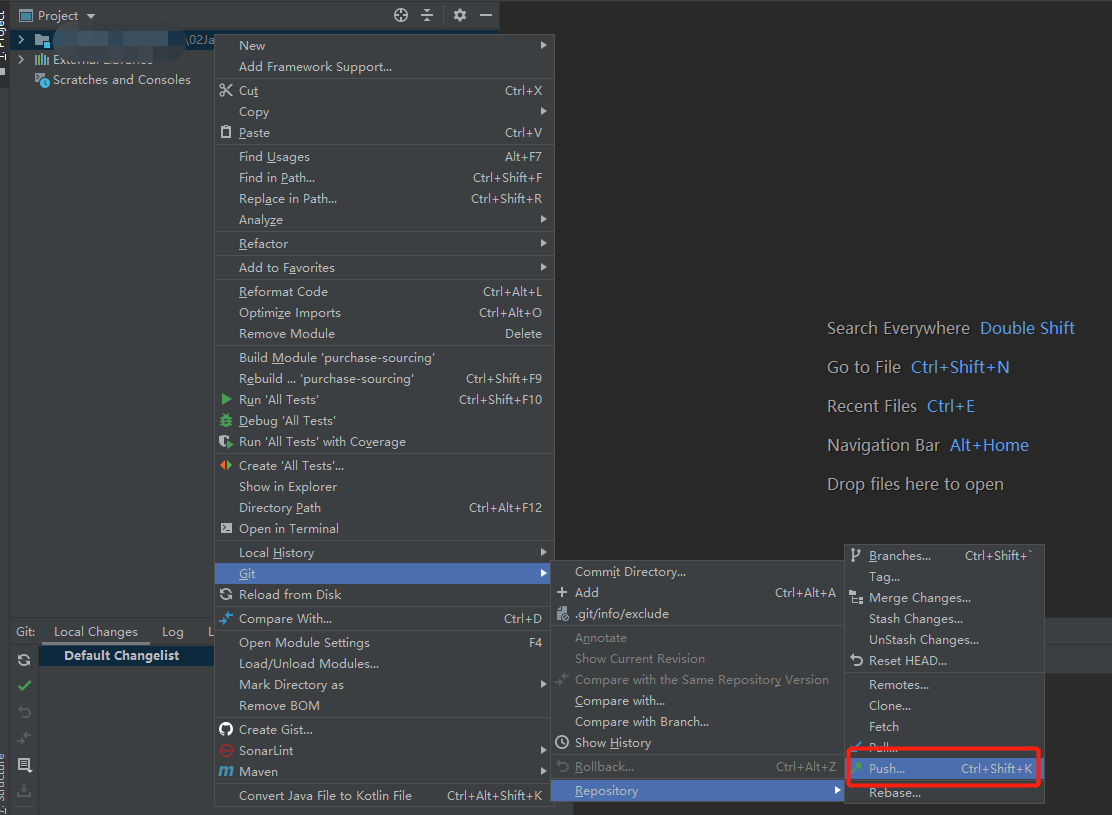
Task: Select Commit Directory... menu entry
Action: tap(696, 571)
